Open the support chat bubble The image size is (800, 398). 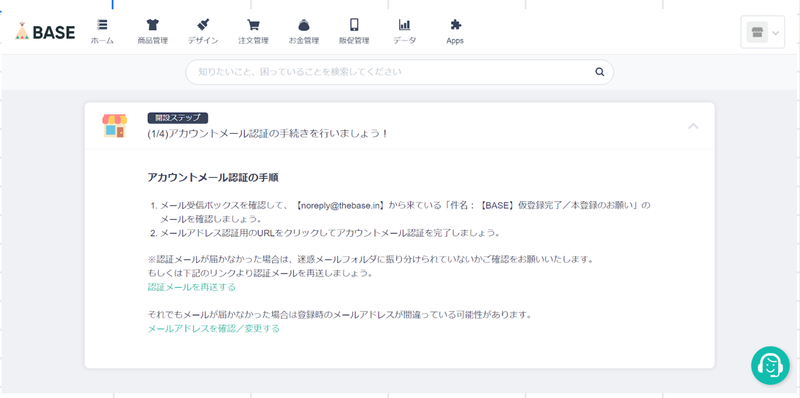click(770, 365)
